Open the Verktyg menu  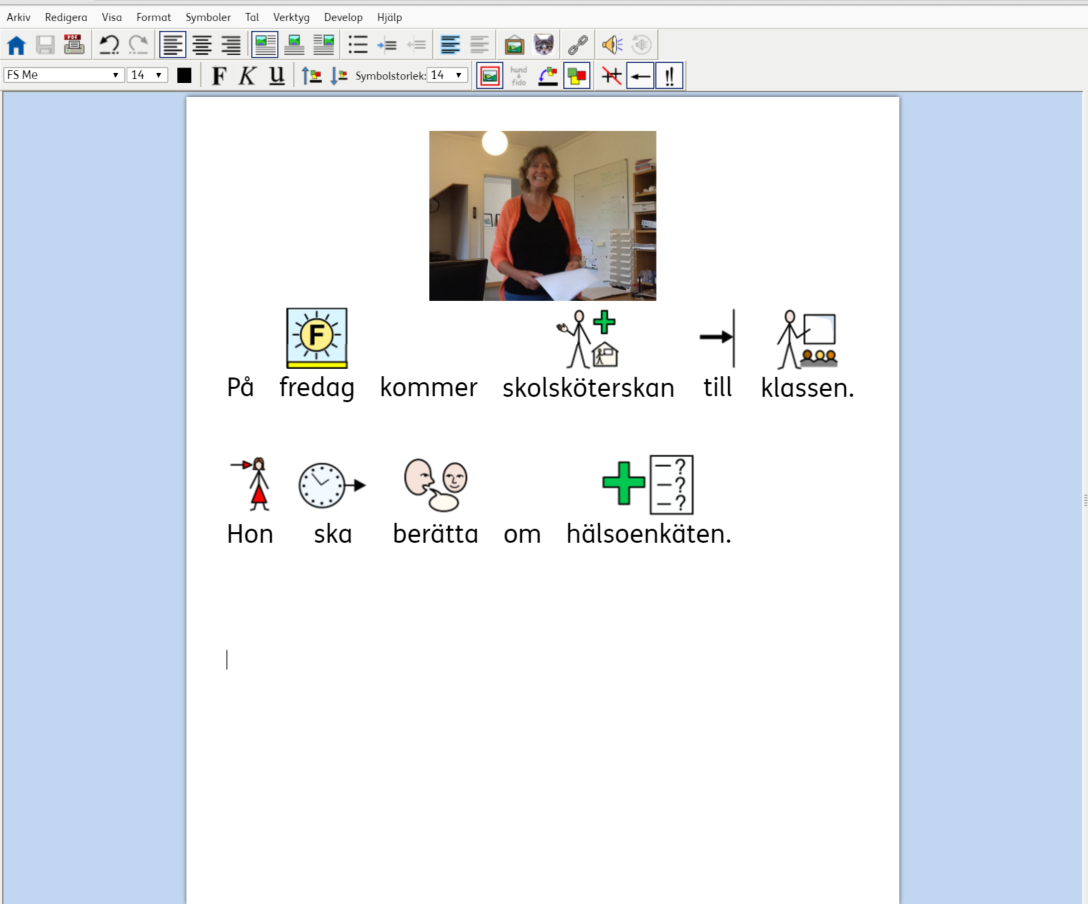pyautogui.click(x=290, y=17)
